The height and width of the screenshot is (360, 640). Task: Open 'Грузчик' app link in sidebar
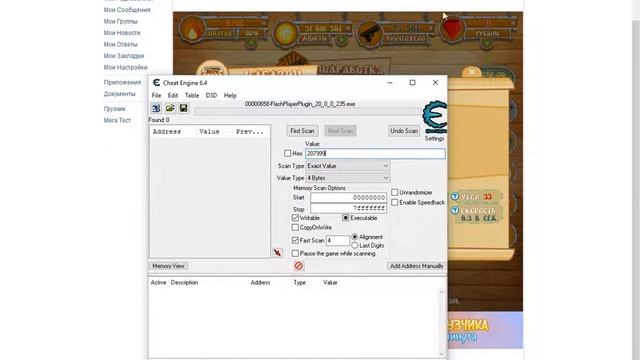[x=115, y=109]
